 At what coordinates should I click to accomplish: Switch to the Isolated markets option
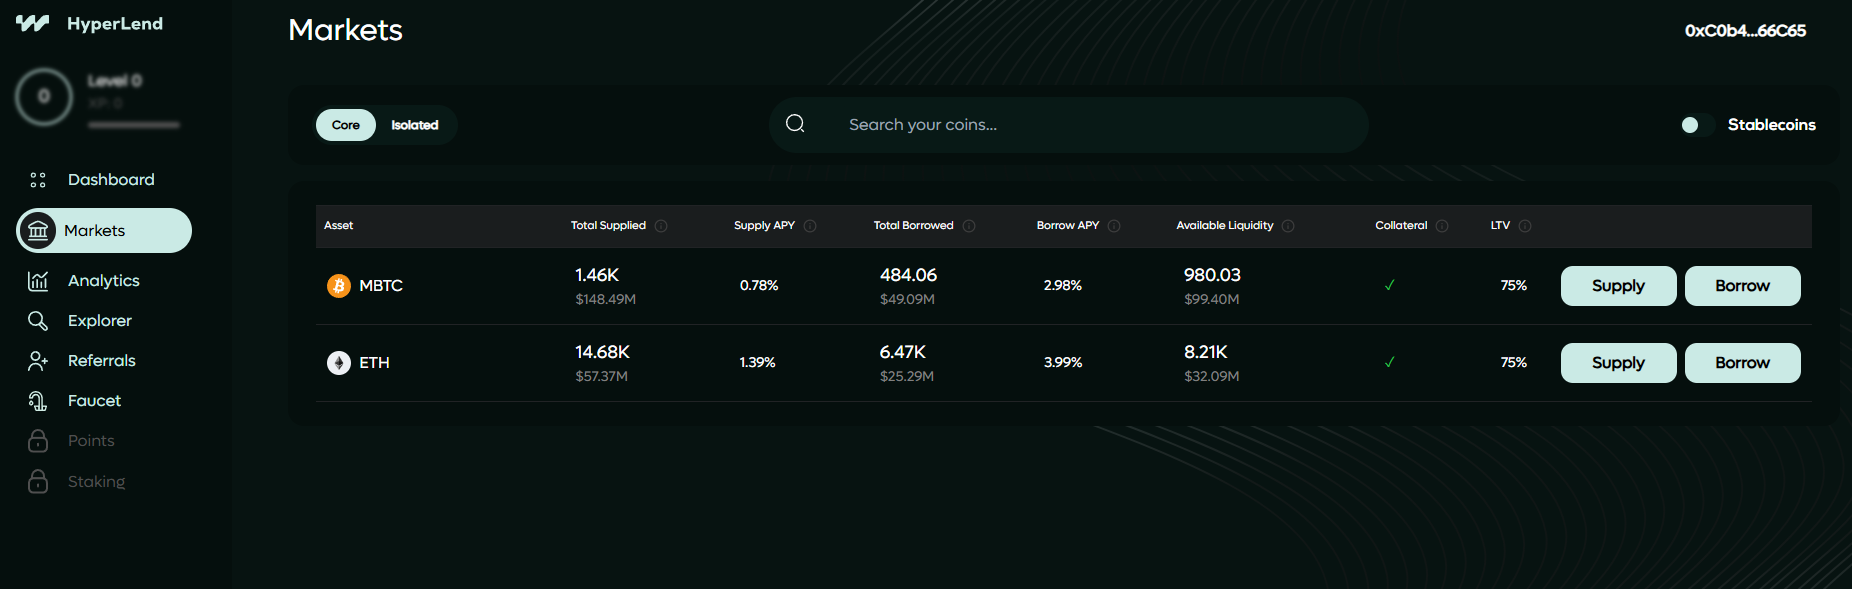(415, 125)
